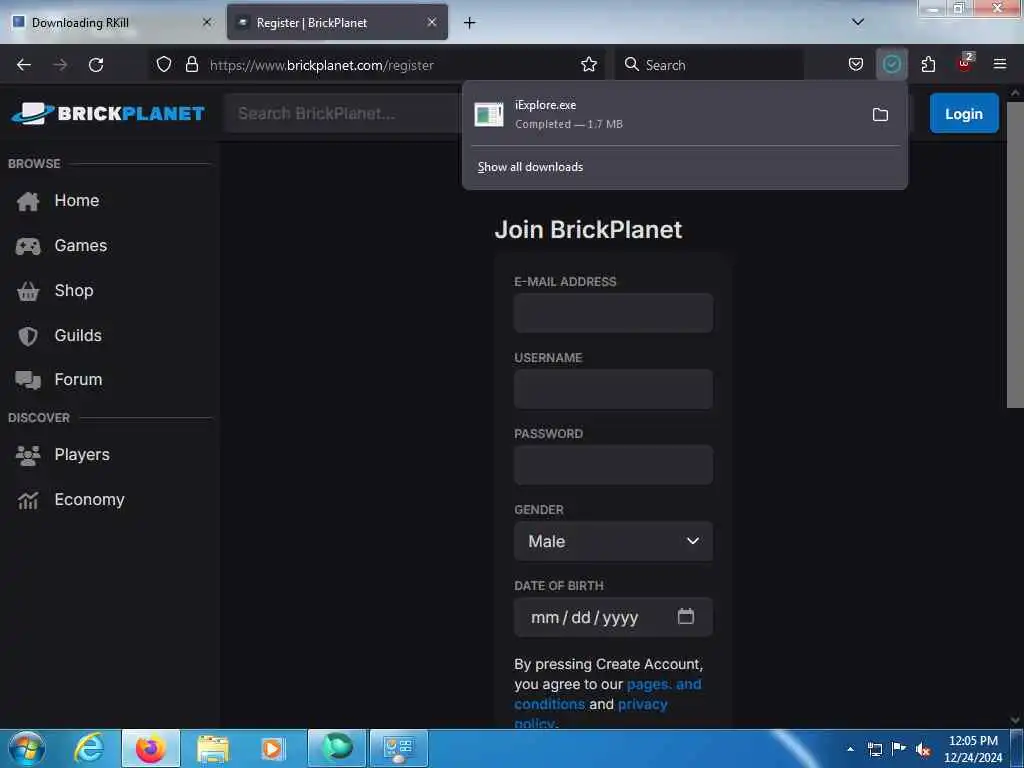This screenshot has width=1024, height=768.
Task: Open the taskbar clock and date
Action: [x=973, y=749]
